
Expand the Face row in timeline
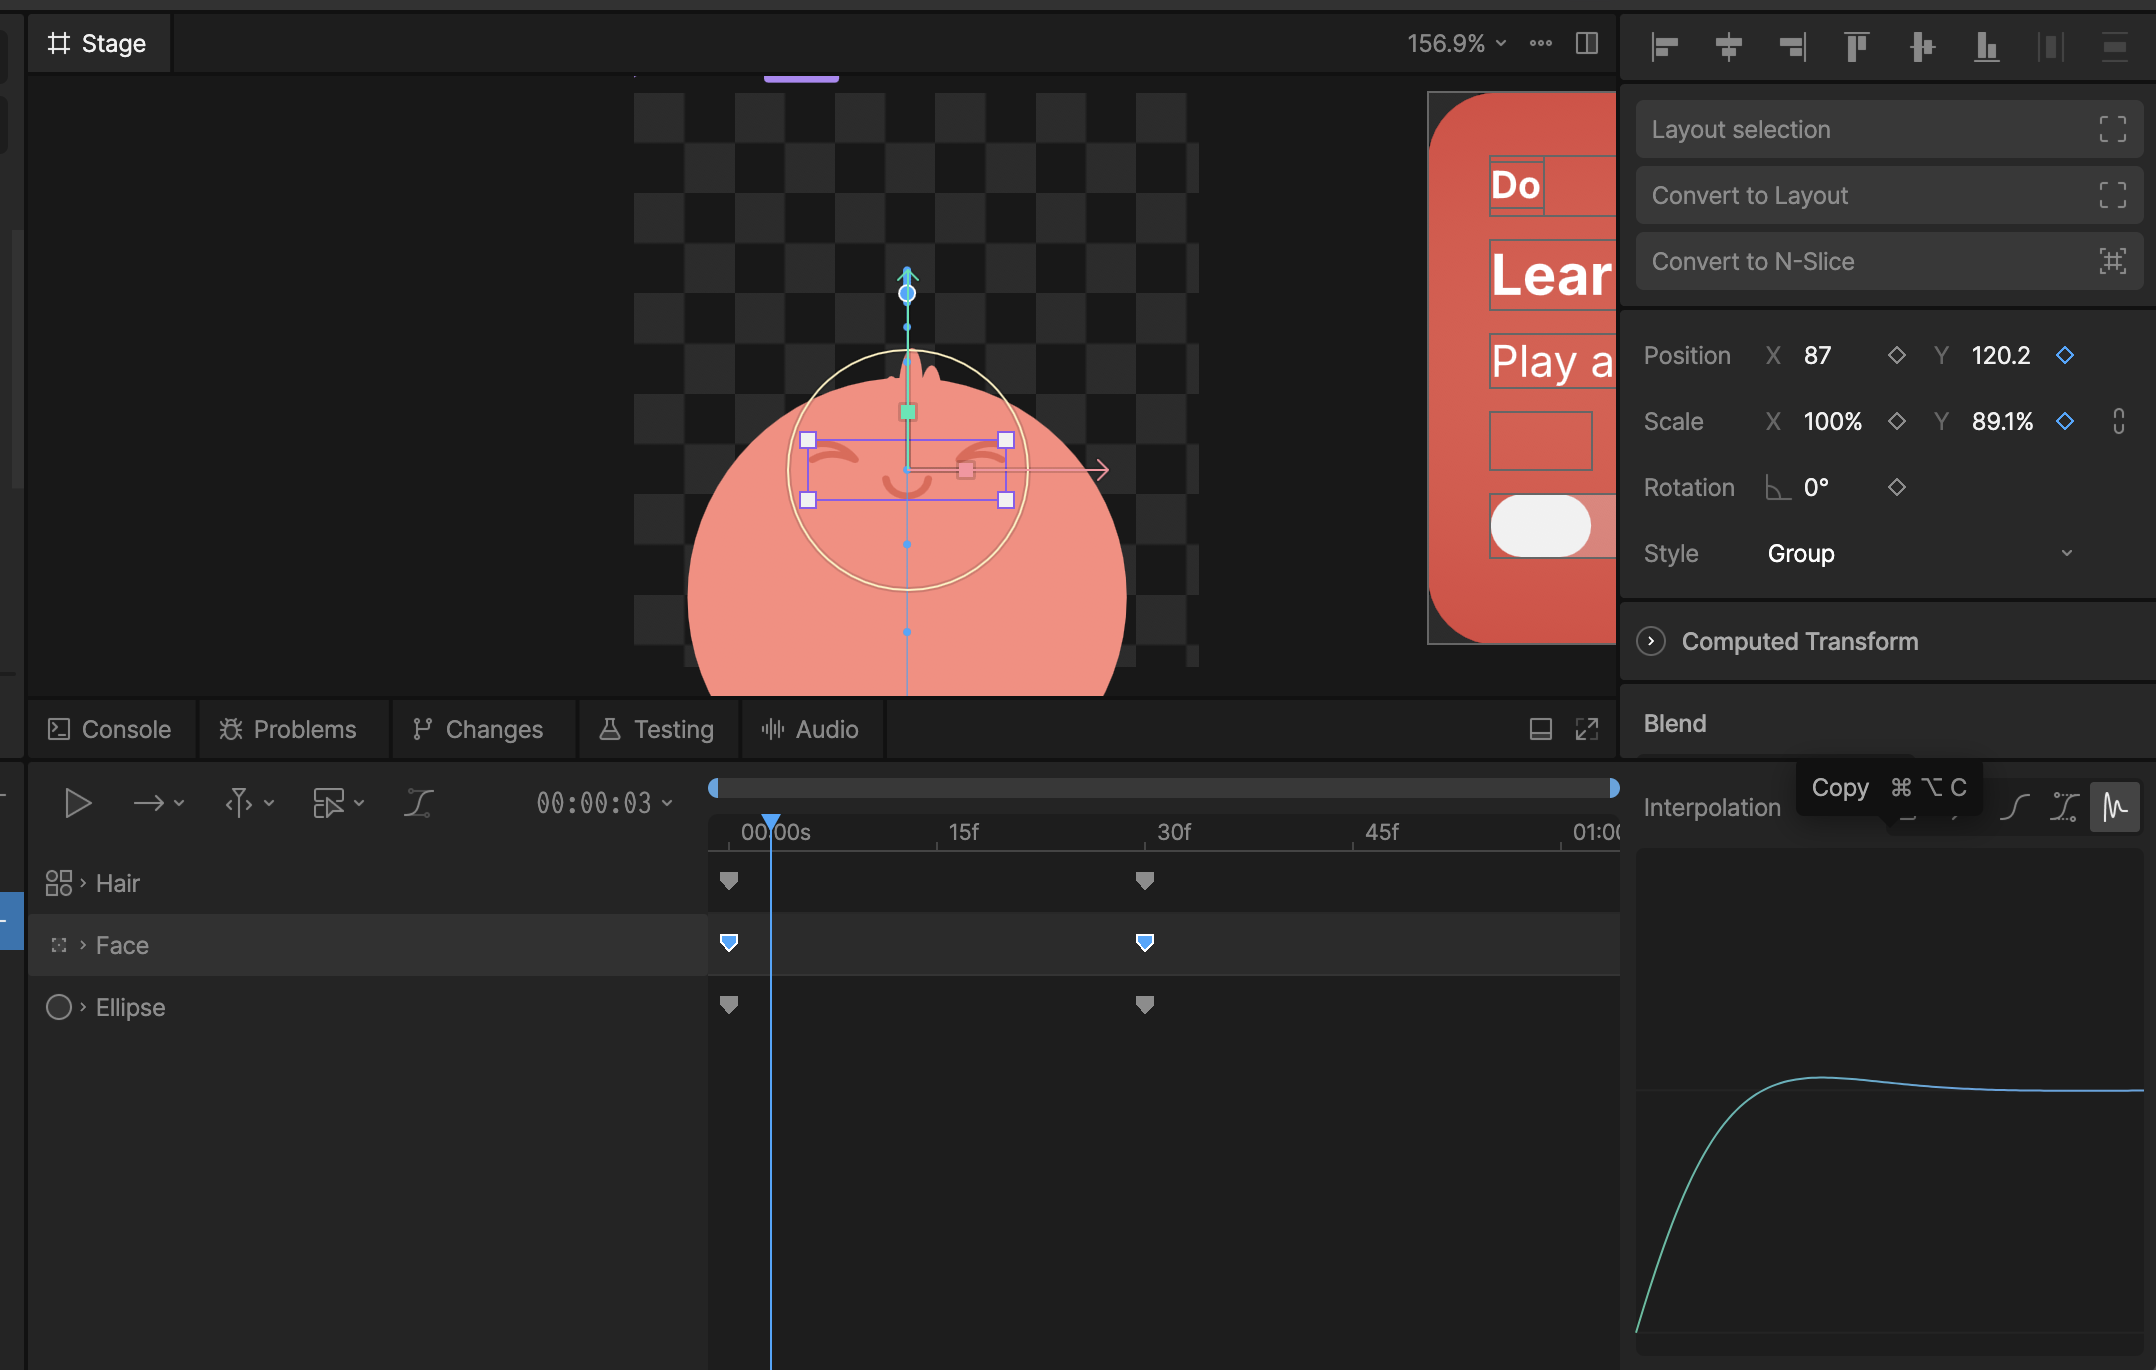coord(83,945)
